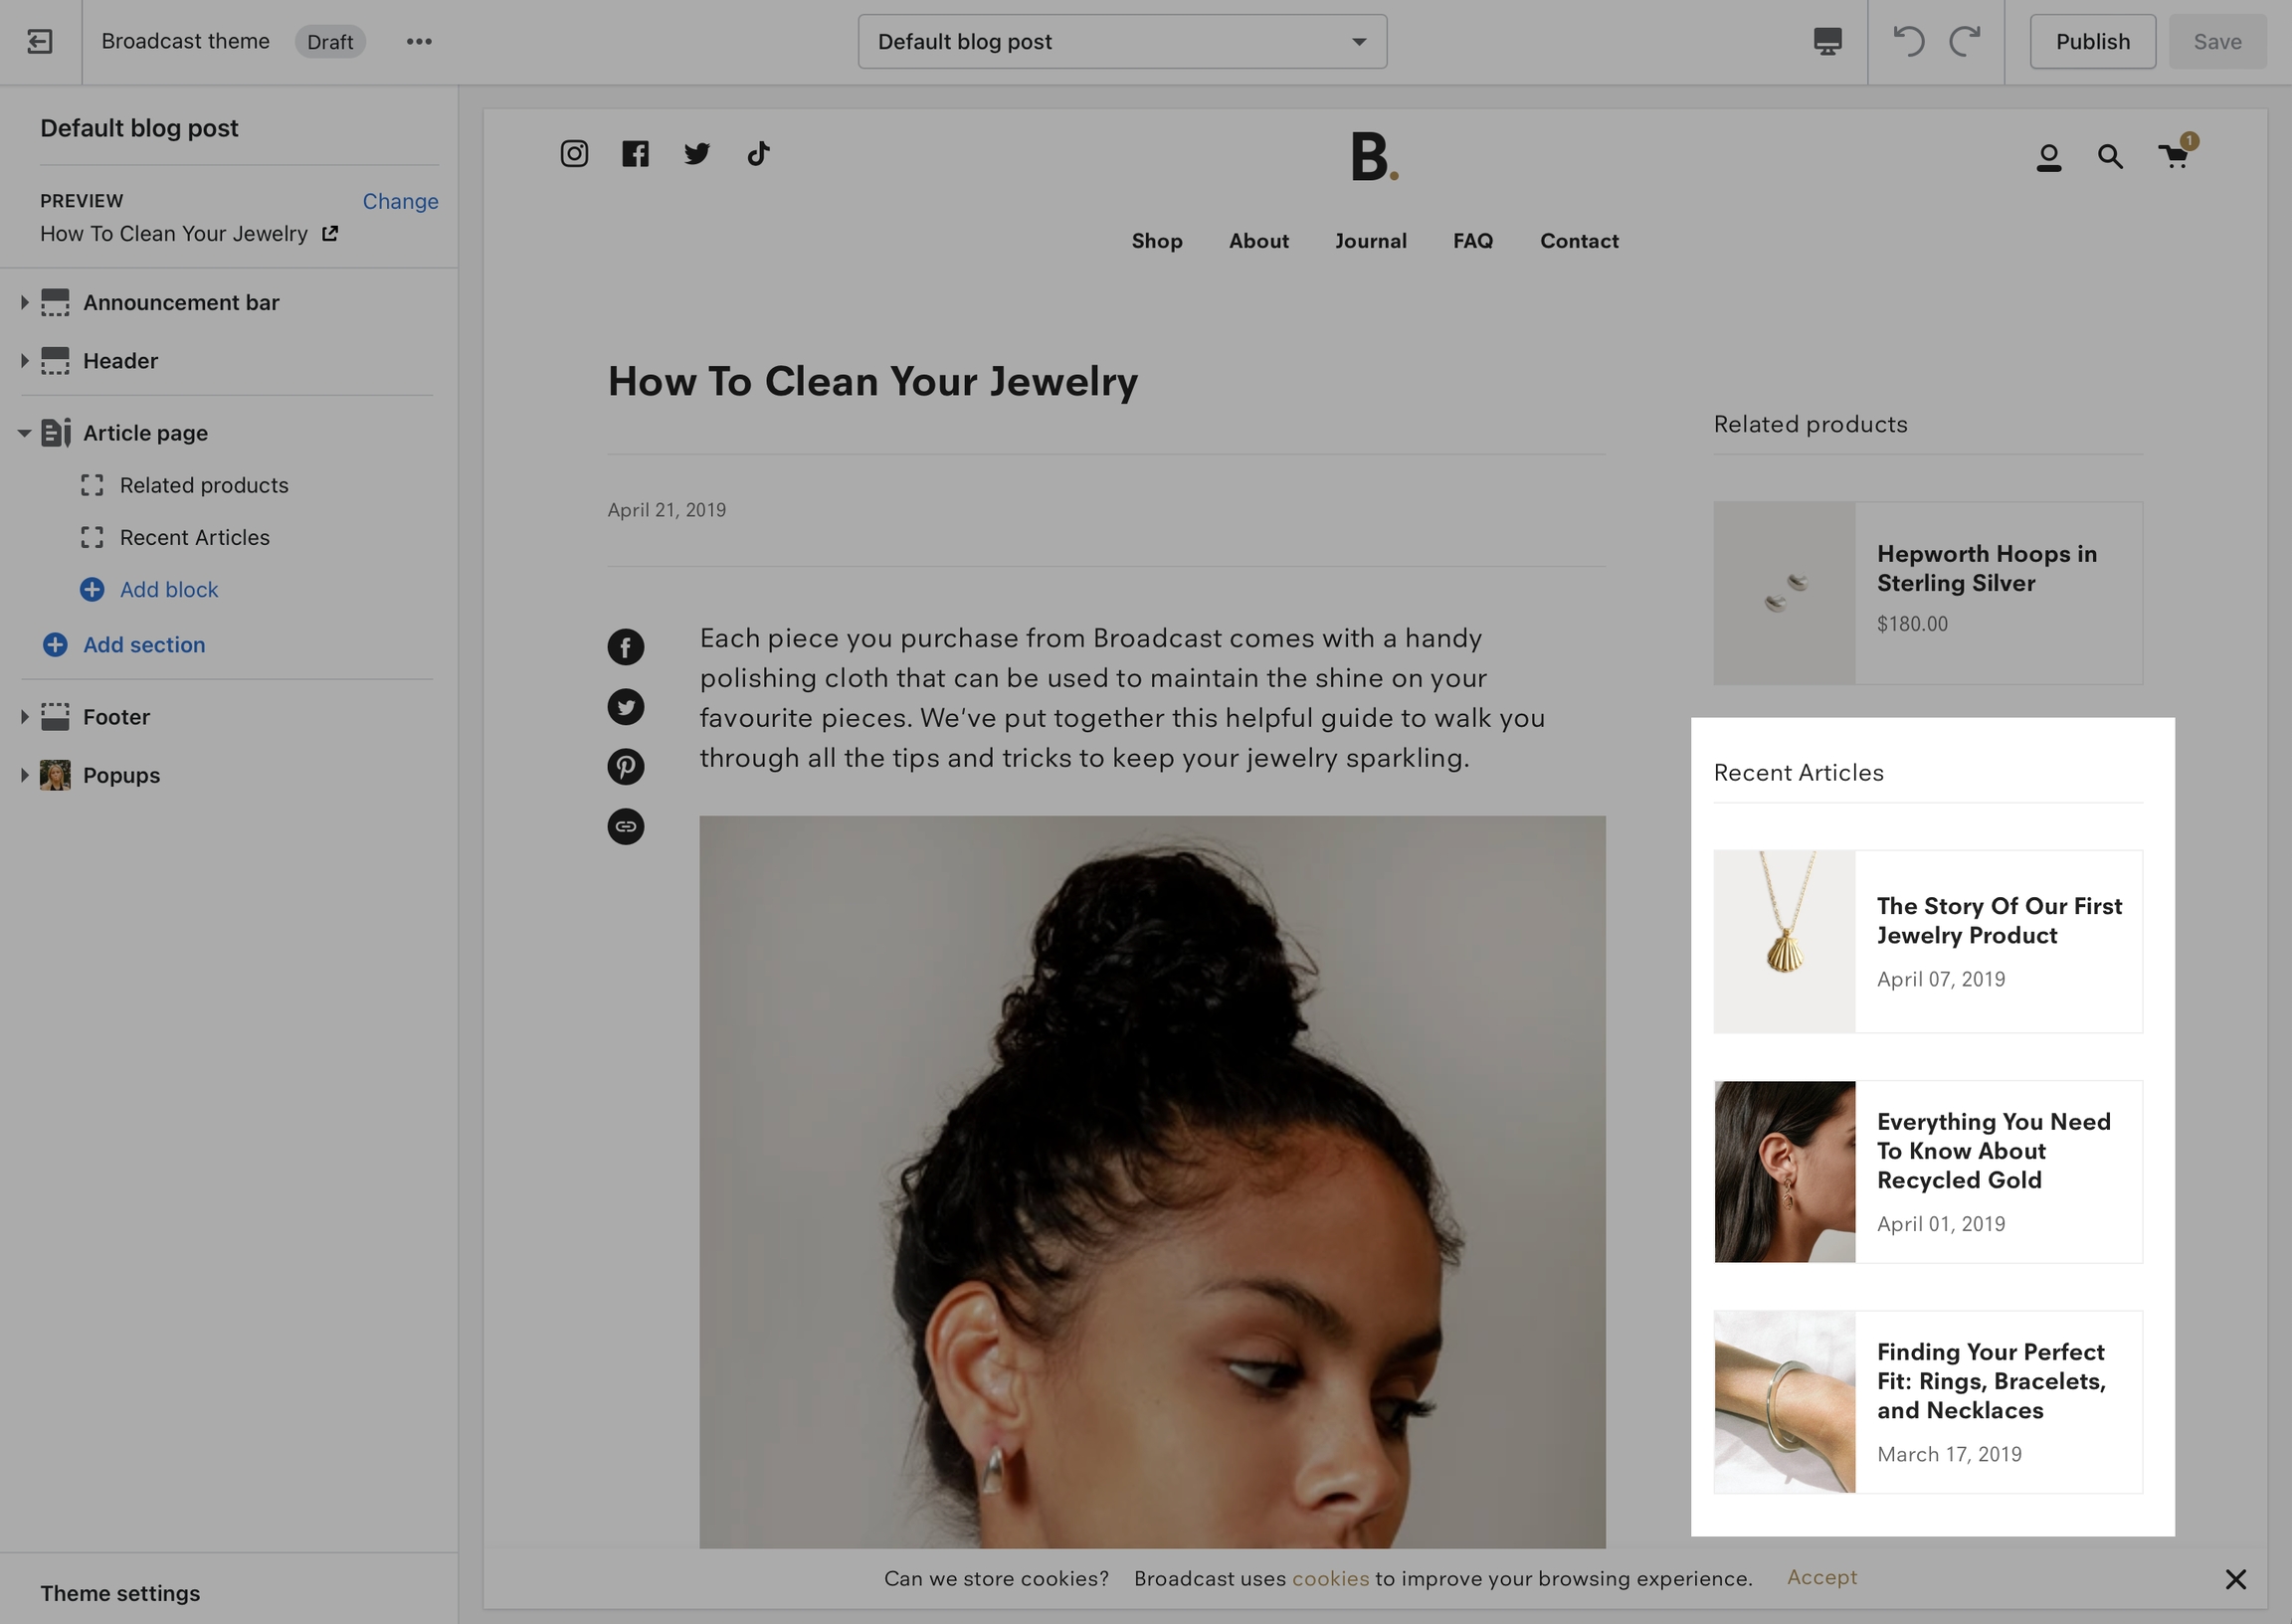Click the search magnifier in store header
The height and width of the screenshot is (1624, 2292).
(x=2109, y=157)
